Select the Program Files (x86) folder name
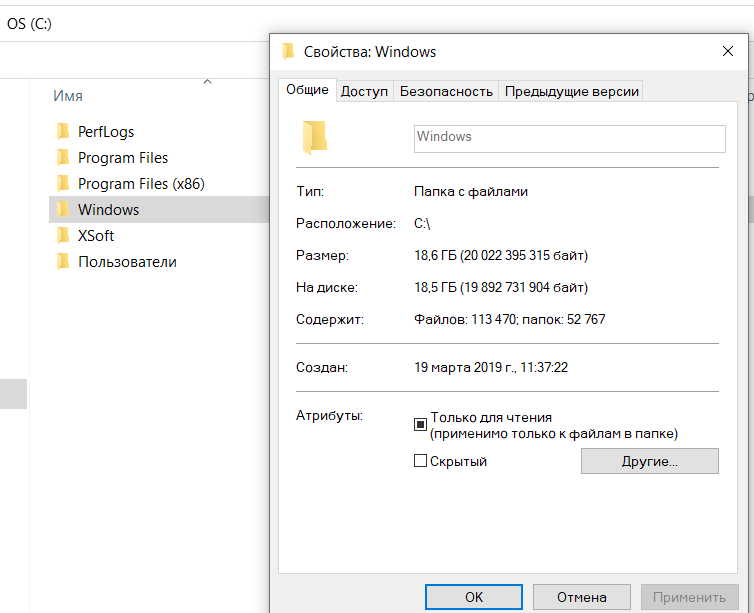The width and height of the screenshot is (754, 613). (x=141, y=184)
